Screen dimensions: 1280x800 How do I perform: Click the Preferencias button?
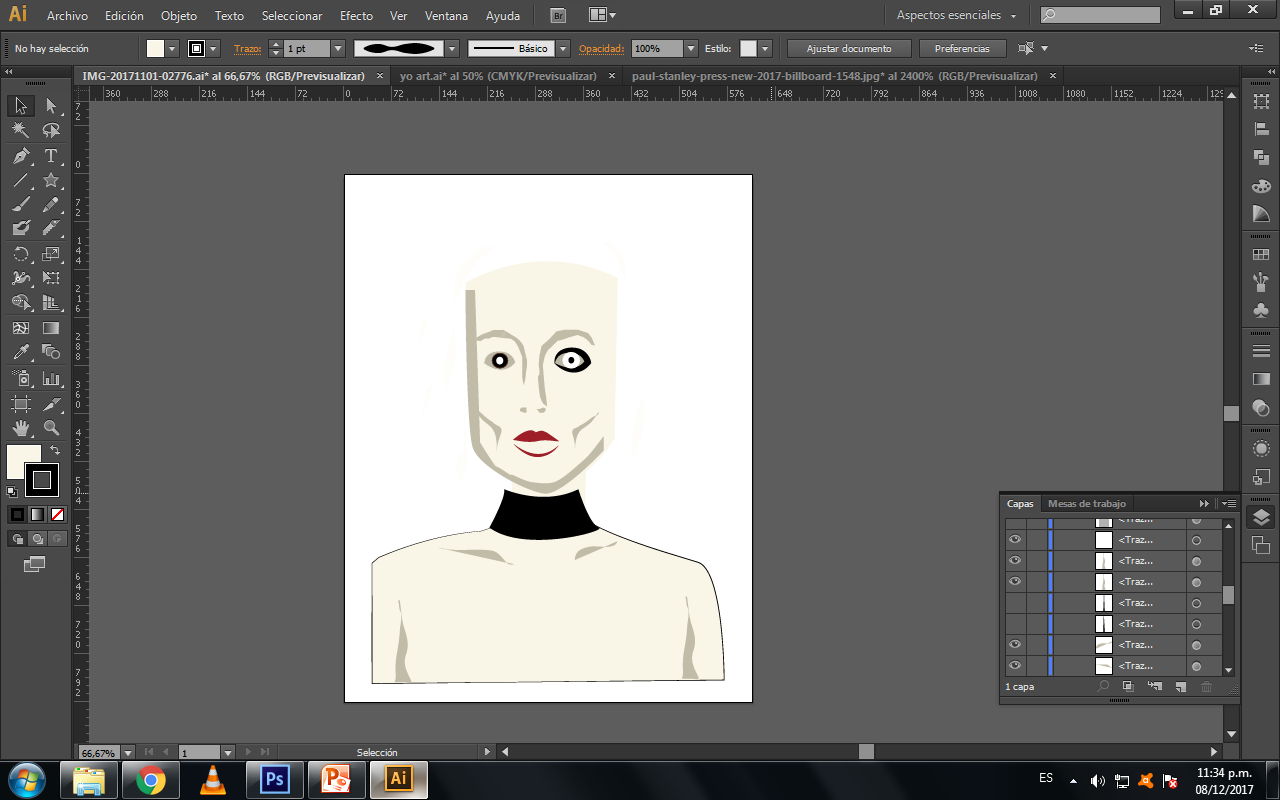click(x=962, y=48)
